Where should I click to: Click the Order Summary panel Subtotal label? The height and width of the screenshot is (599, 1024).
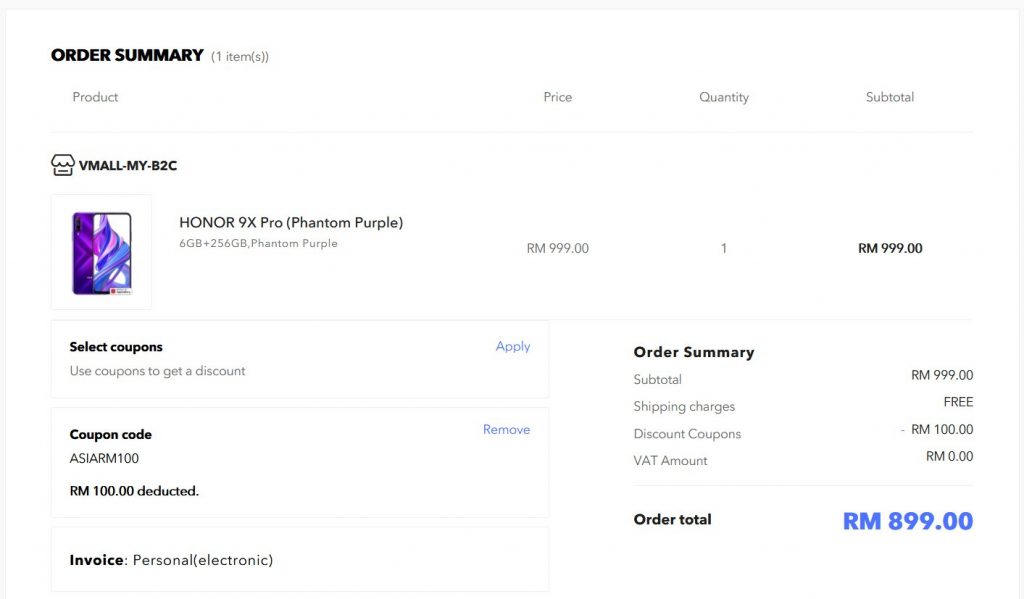click(x=658, y=380)
